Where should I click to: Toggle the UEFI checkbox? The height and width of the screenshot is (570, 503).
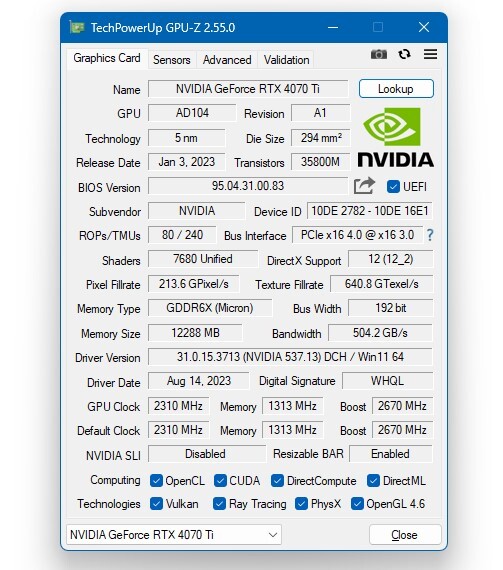(x=393, y=186)
